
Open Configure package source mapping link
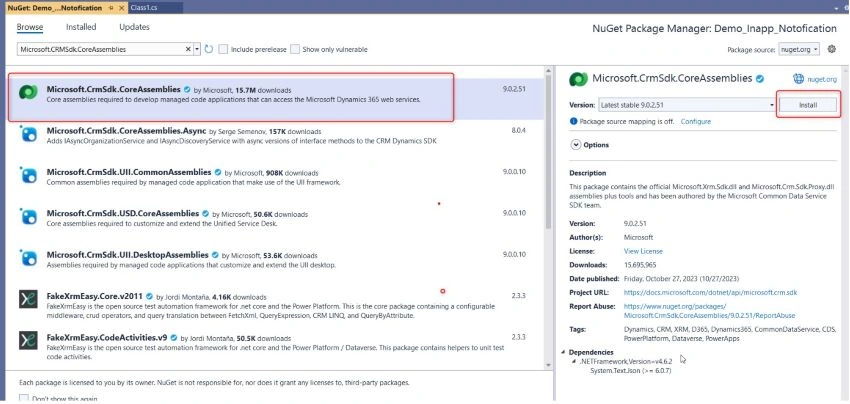coord(696,121)
